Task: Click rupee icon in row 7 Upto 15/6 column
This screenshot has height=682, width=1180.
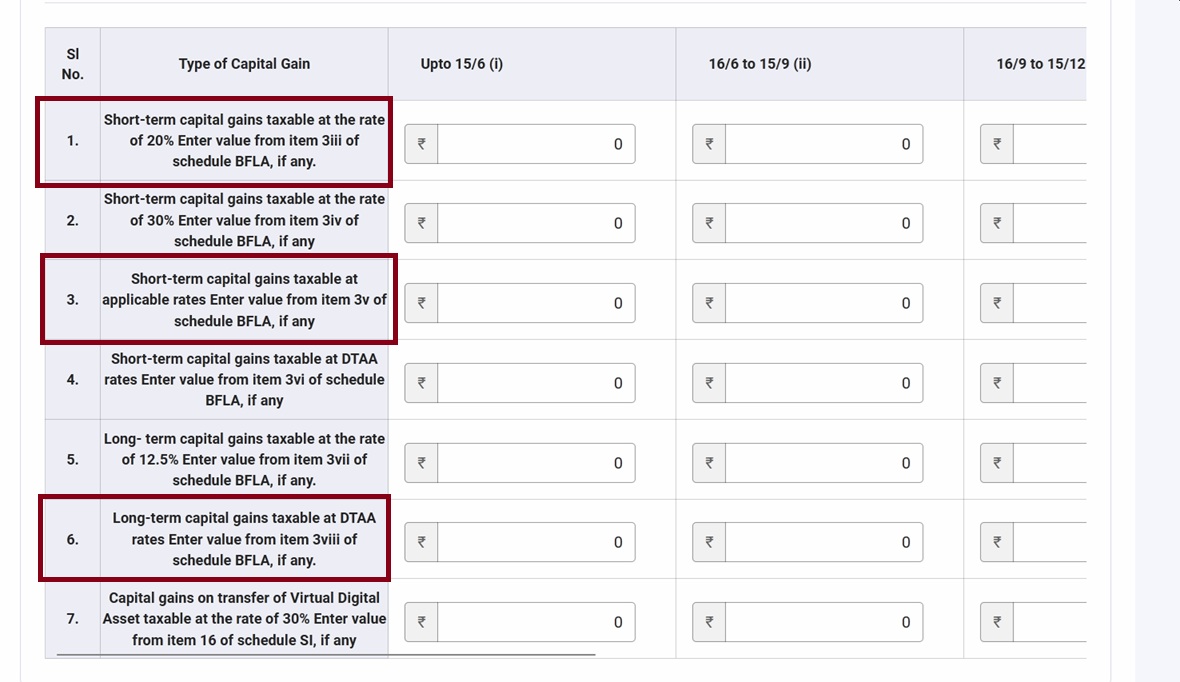Action: [421, 622]
